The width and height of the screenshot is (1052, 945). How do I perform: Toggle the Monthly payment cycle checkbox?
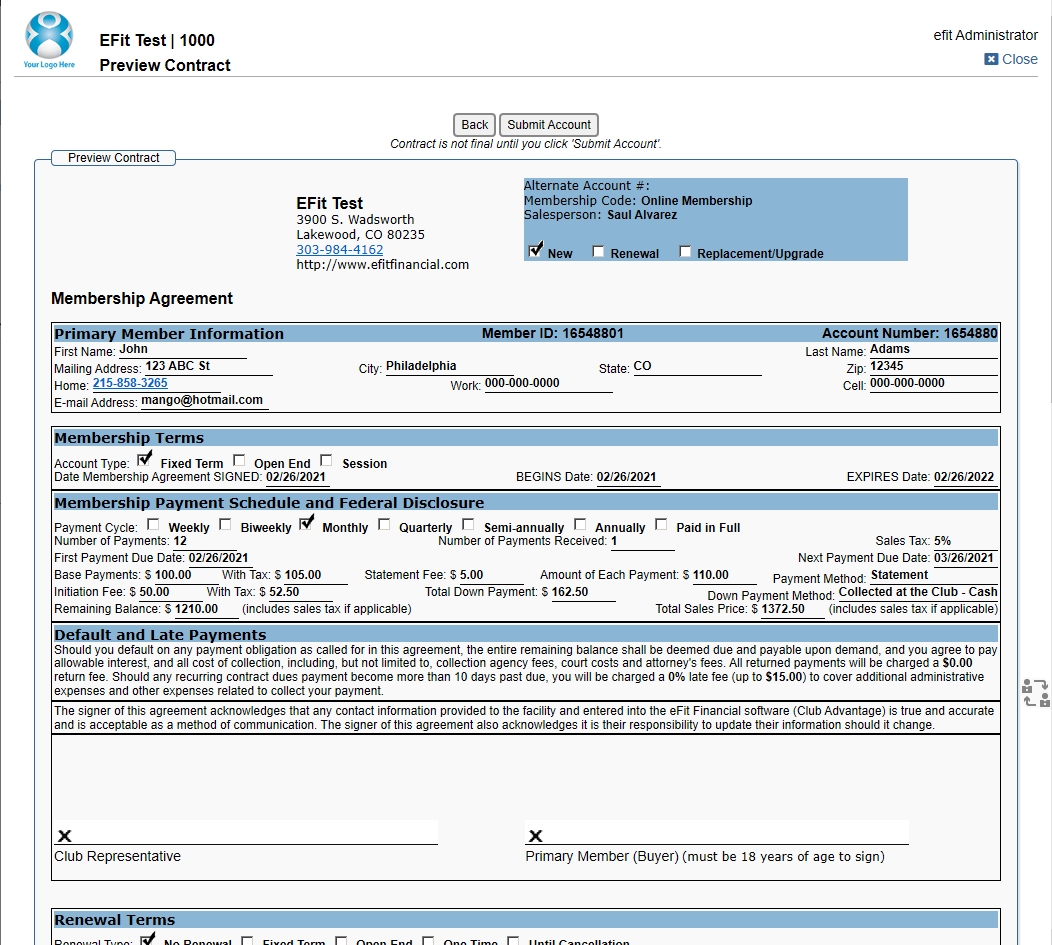click(x=306, y=524)
